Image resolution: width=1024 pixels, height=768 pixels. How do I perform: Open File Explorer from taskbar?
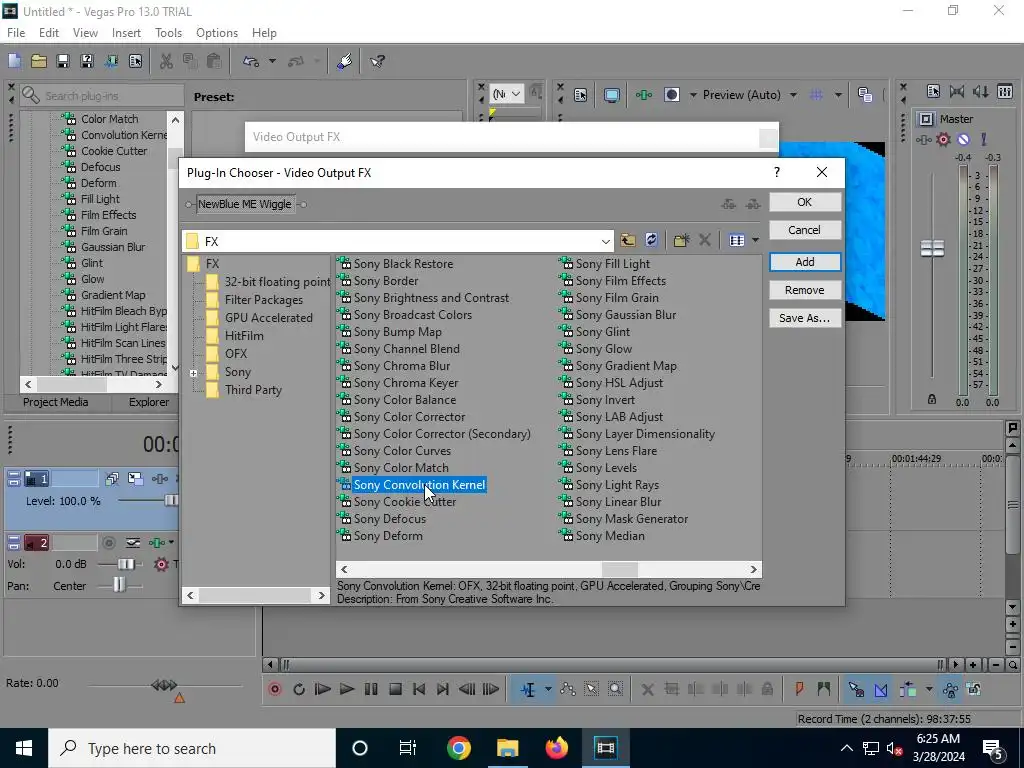[x=507, y=748]
